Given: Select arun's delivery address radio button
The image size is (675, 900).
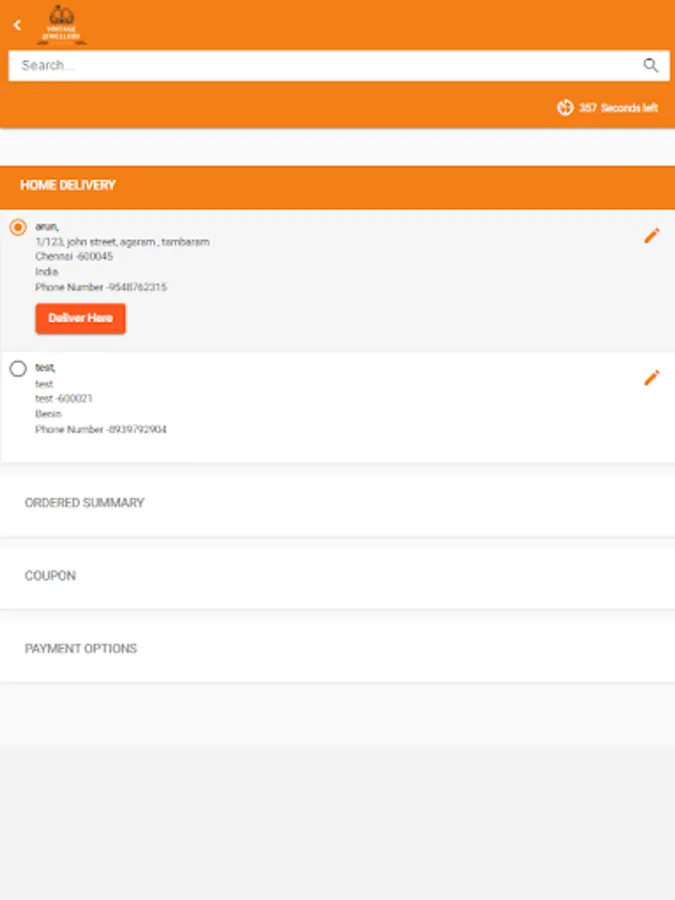Looking at the screenshot, I should click(x=18, y=227).
